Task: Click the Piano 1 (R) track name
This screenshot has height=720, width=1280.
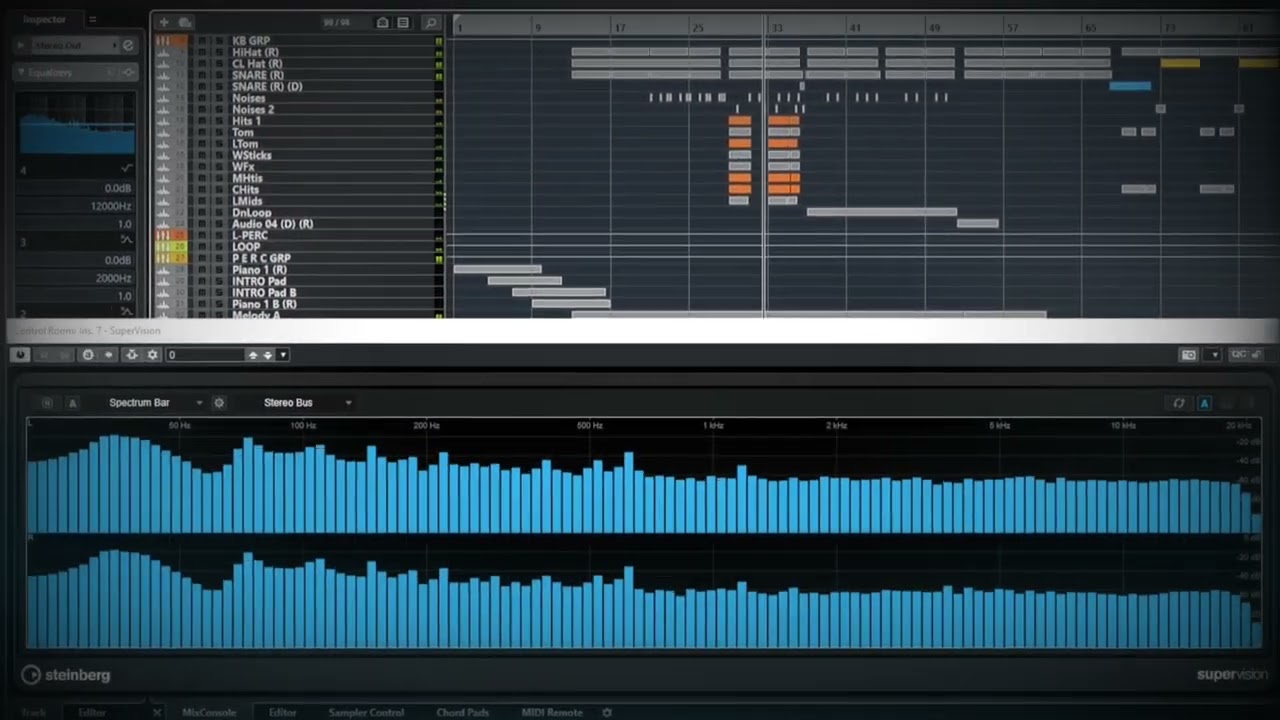Action: tap(259, 269)
